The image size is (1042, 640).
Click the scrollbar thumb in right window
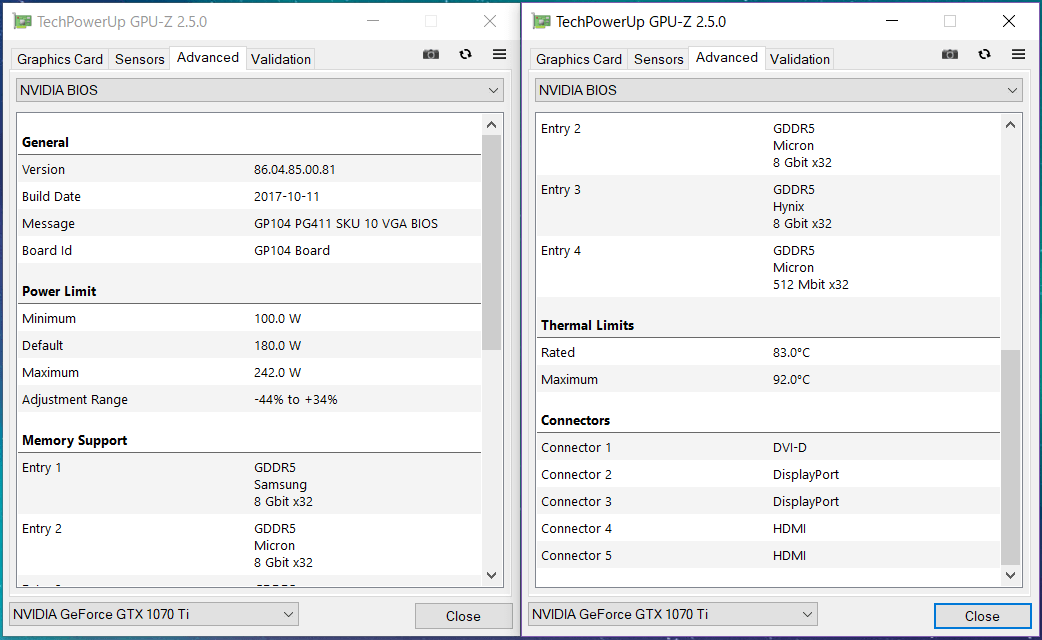pyautogui.click(x=1010, y=457)
